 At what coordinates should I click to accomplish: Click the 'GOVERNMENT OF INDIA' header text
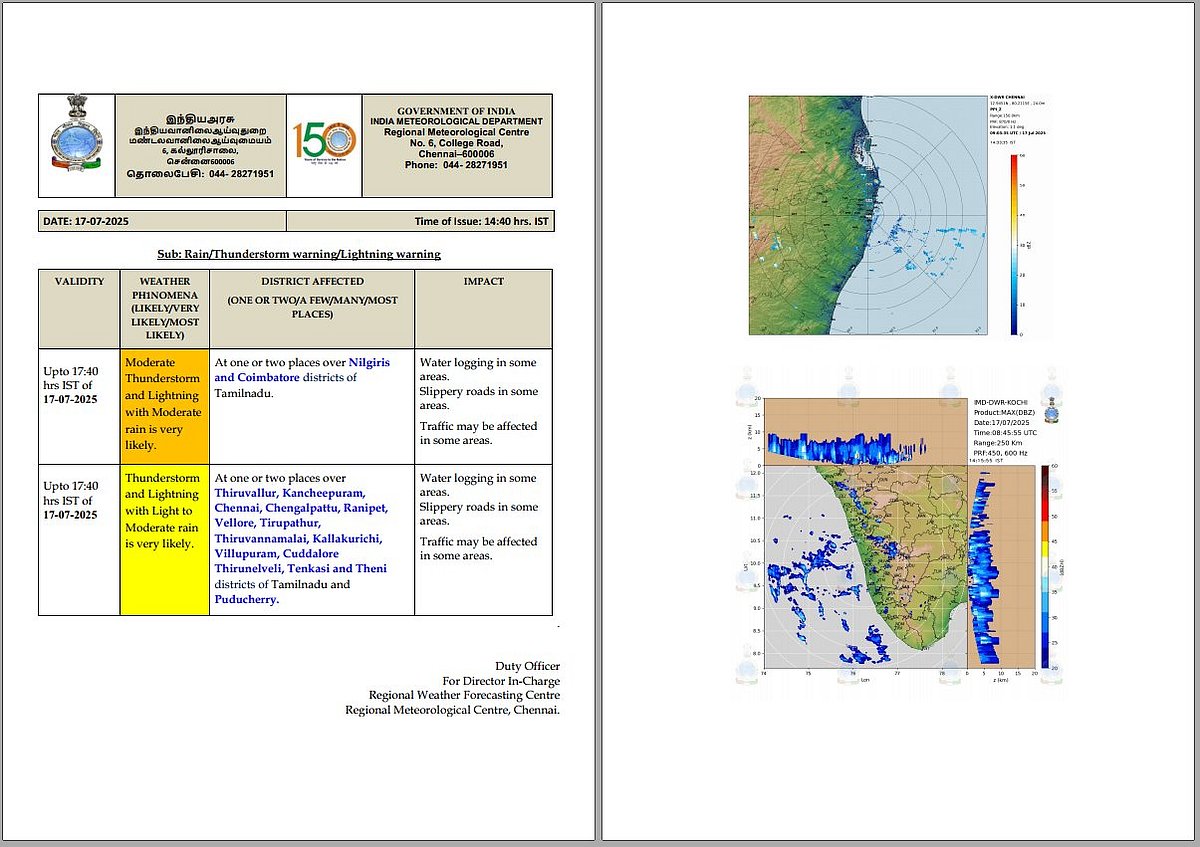pyautogui.click(x=457, y=110)
